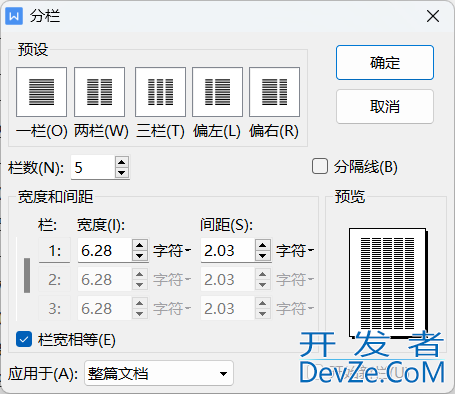455x394 pixels.
Task: Increase column 1 宽度 width with up arrow
Action: [x=139, y=245]
